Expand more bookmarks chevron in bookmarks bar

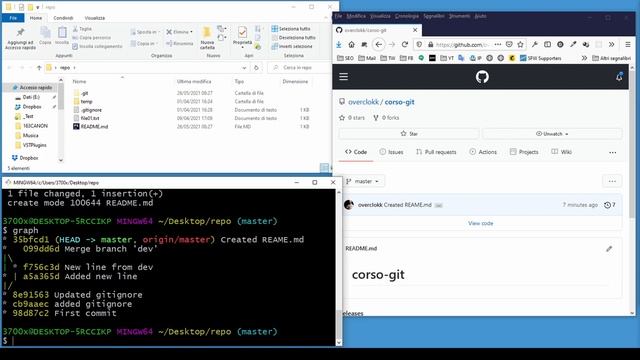pos(584,58)
